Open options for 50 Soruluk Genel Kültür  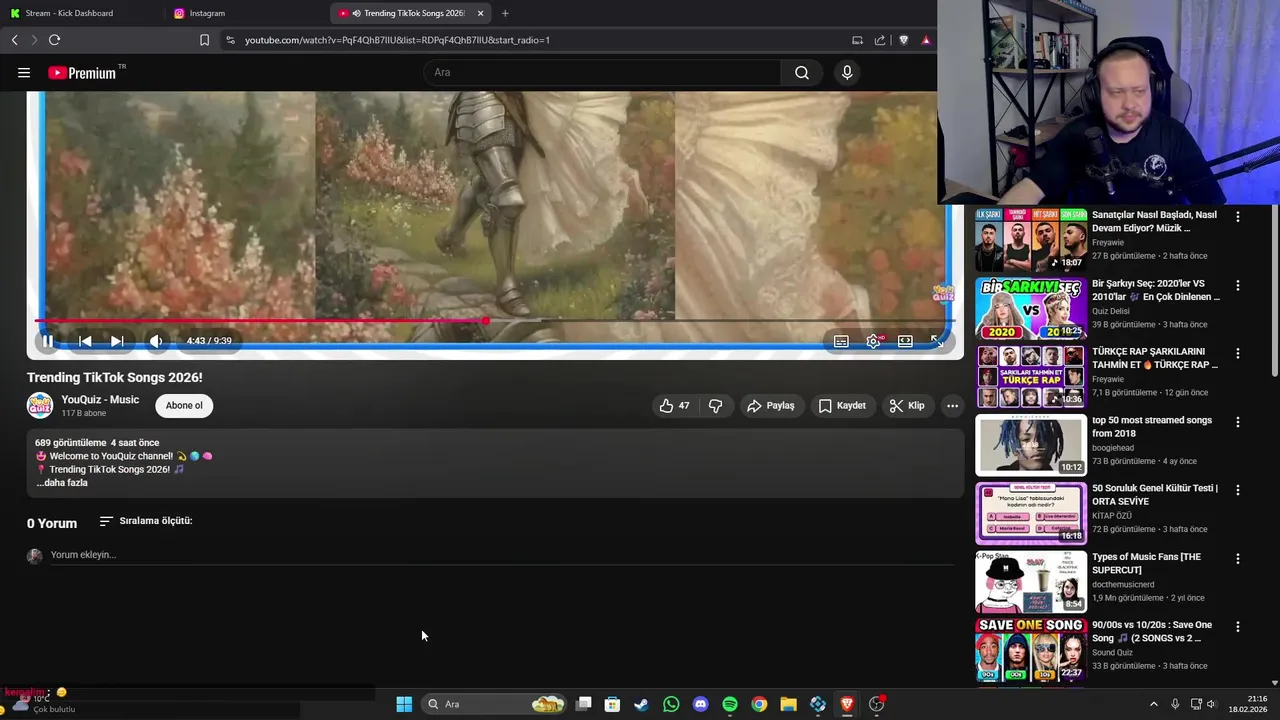click(1237, 490)
